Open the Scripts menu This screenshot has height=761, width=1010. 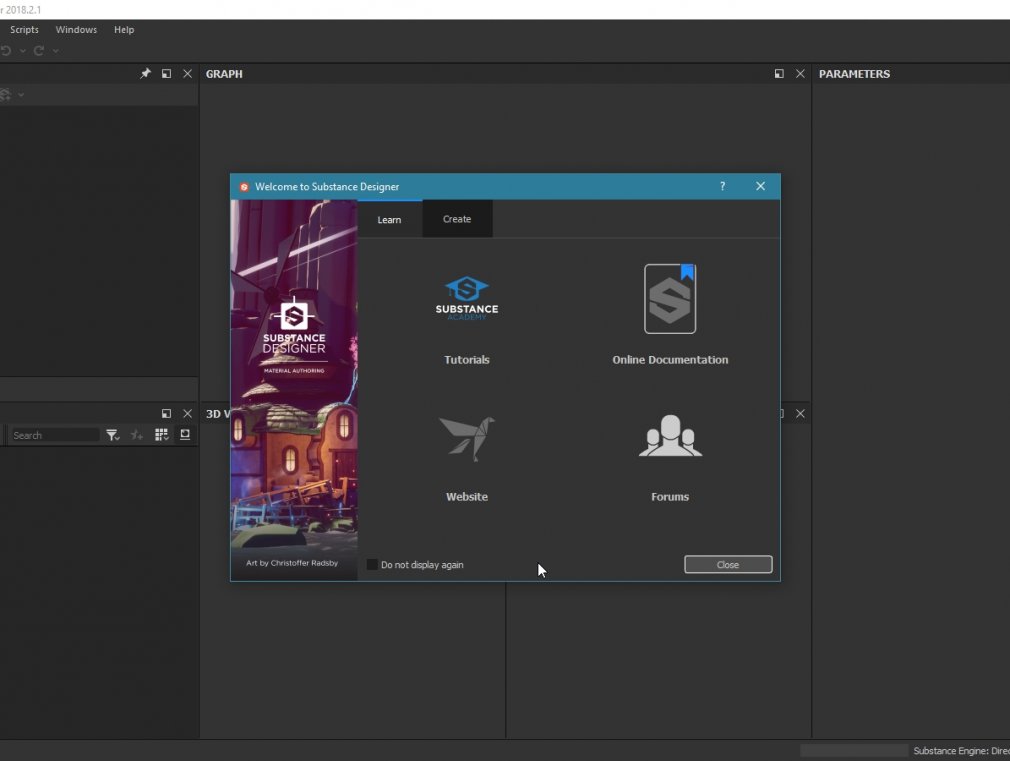click(x=24, y=30)
